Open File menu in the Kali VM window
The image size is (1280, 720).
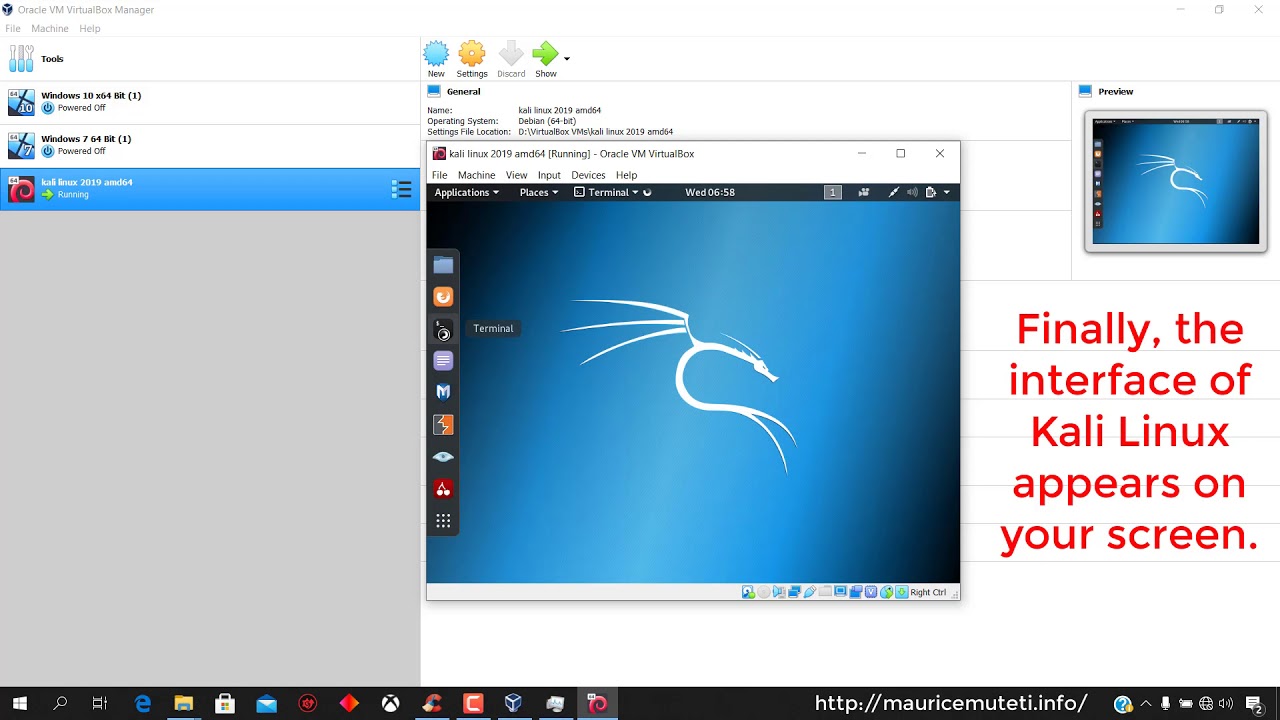click(439, 175)
